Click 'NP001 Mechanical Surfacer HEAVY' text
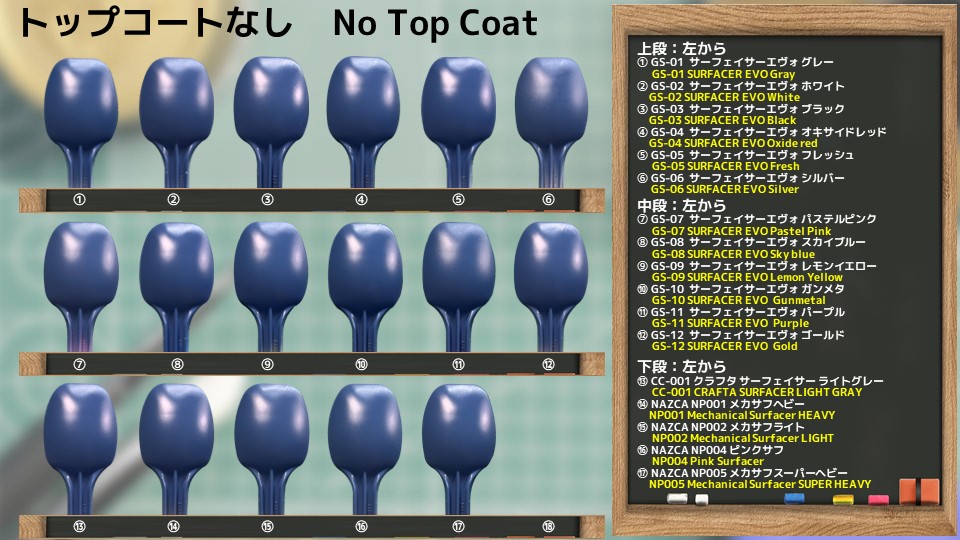The width and height of the screenshot is (960, 540). pos(742,415)
